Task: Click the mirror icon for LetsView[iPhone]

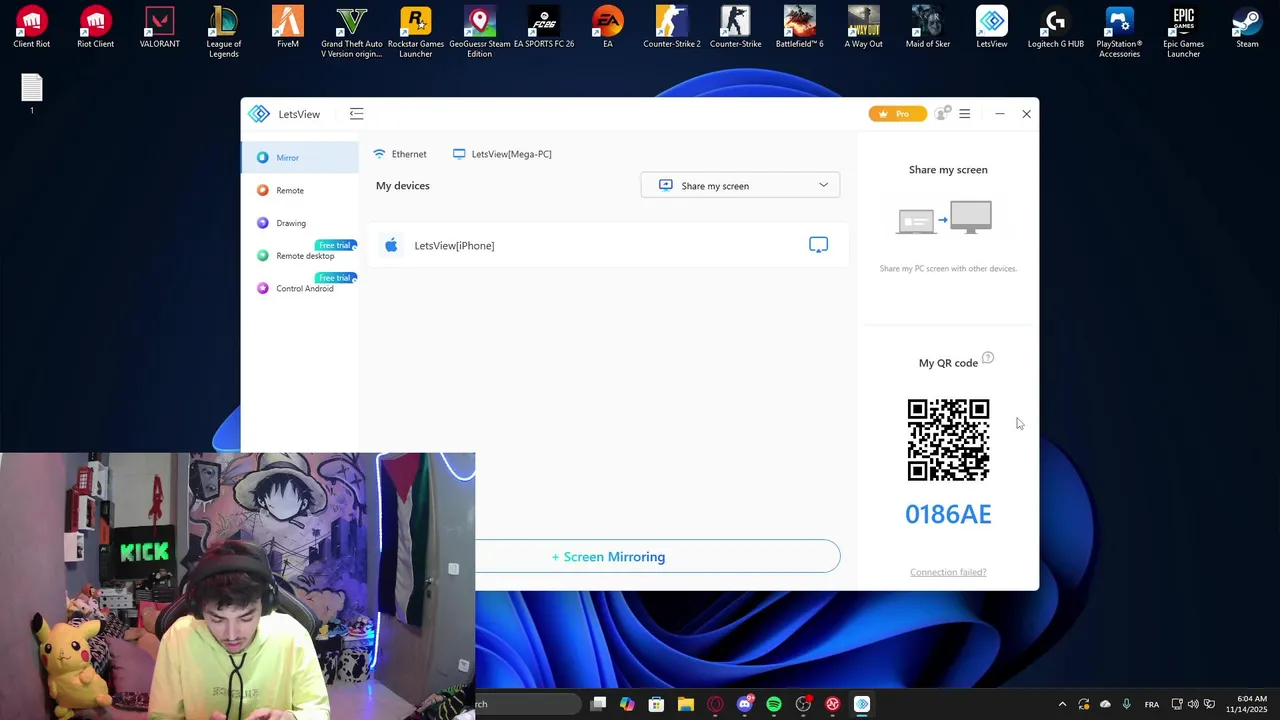Action: pyautogui.click(x=818, y=245)
